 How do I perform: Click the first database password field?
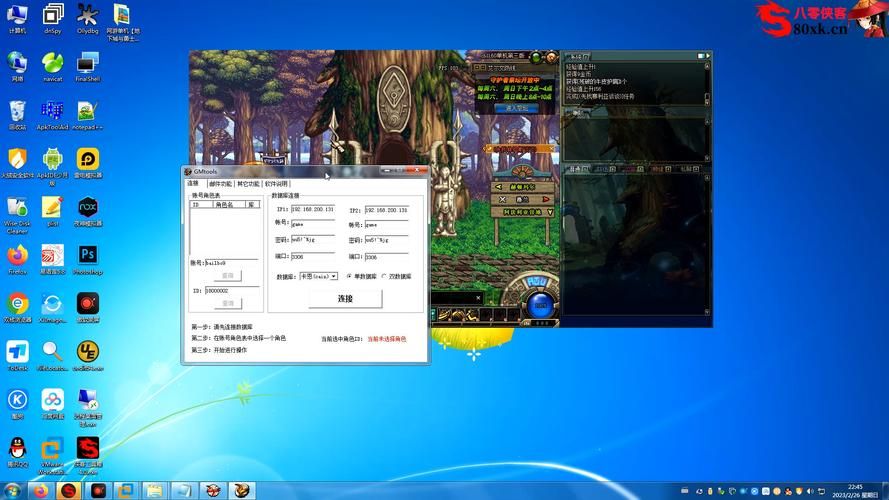[x=313, y=240]
